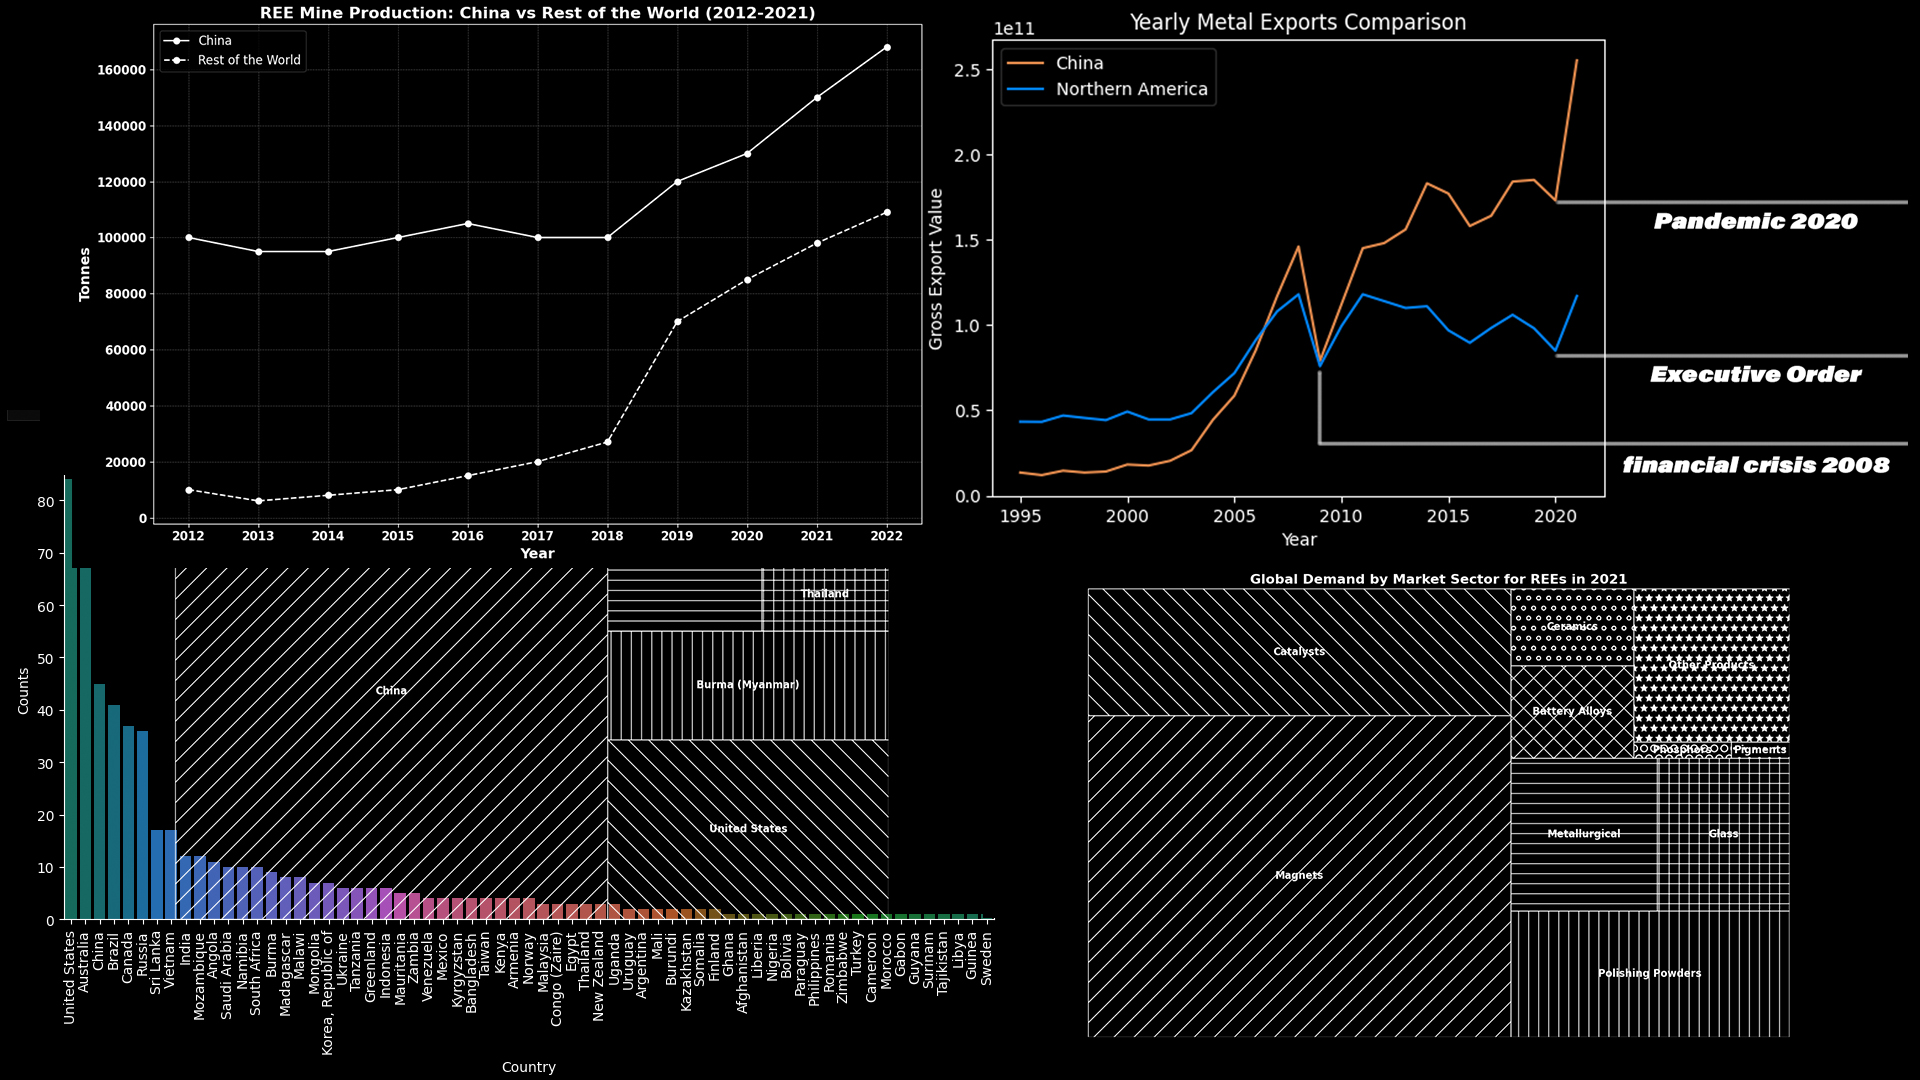Image resolution: width=1920 pixels, height=1080 pixels.
Task: Click the Korea, Republic of bar label
Action: 327,994
